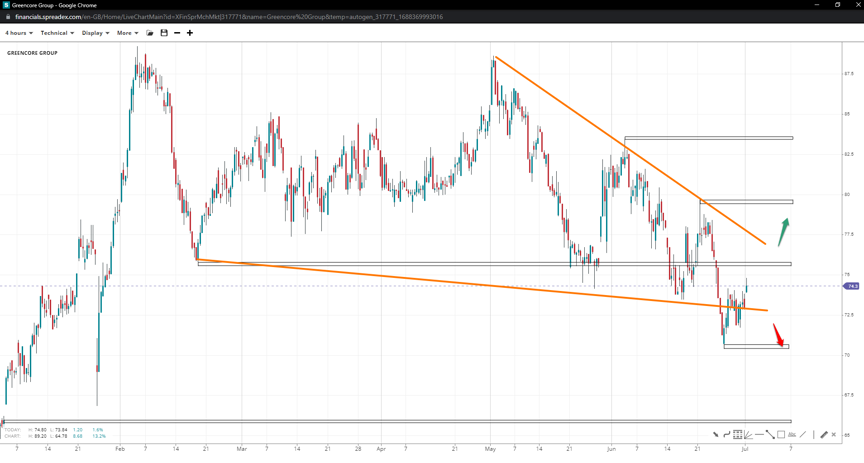Click the browser address bar URL
The height and width of the screenshot is (463, 864).
pos(228,17)
